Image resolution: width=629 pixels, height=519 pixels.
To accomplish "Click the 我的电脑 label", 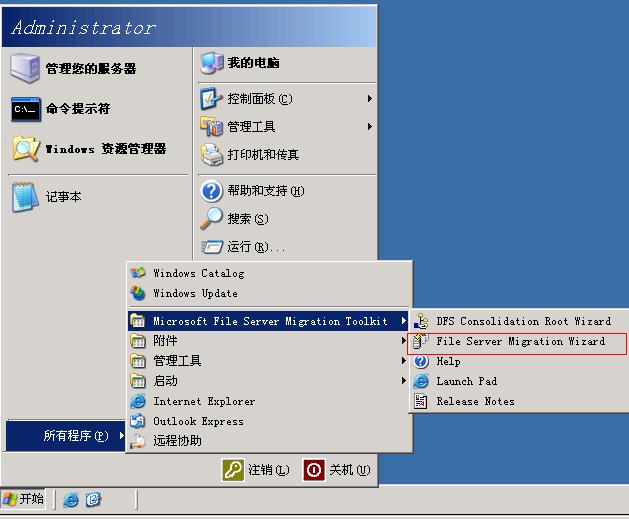I will [x=253, y=63].
